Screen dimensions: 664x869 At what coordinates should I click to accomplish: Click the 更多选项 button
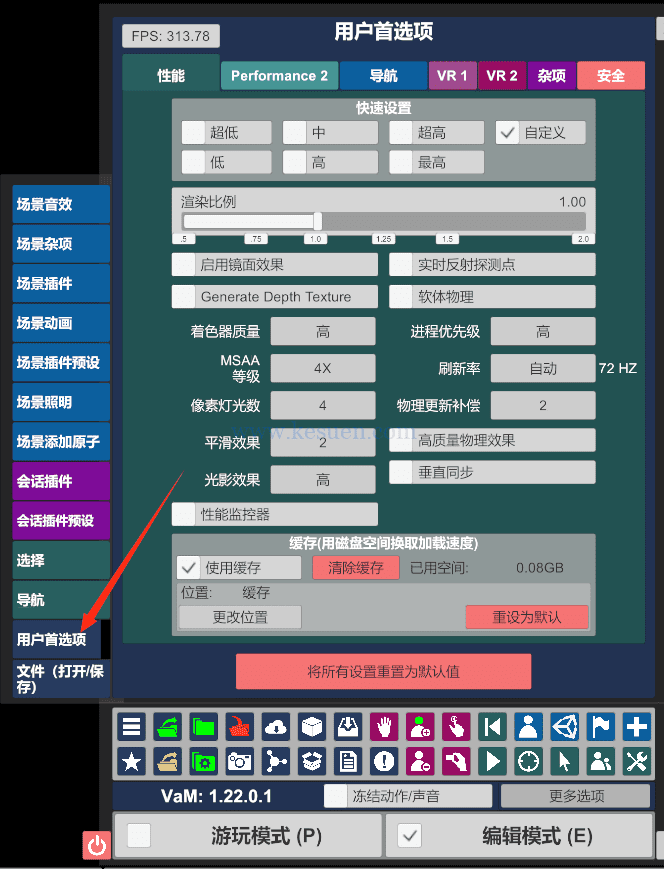click(x=576, y=796)
